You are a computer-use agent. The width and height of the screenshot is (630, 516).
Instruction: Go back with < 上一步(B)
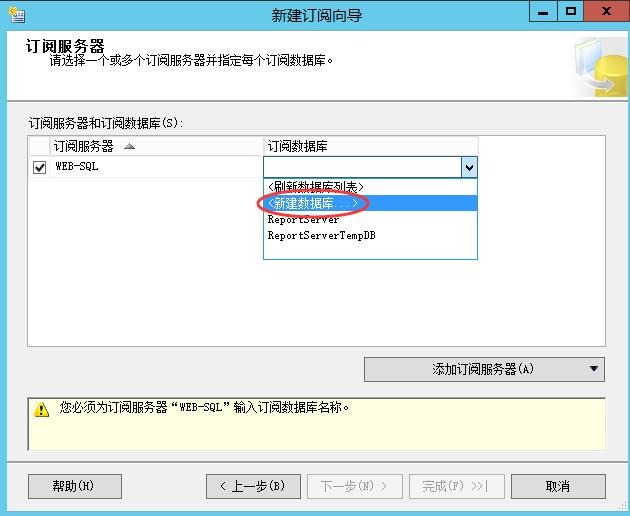[x=253, y=486]
